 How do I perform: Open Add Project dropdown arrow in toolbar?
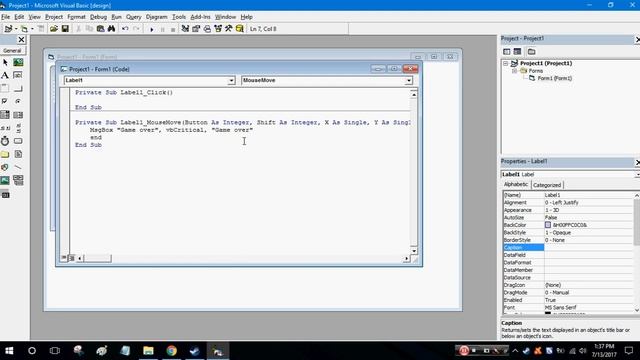tap(16, 29)
